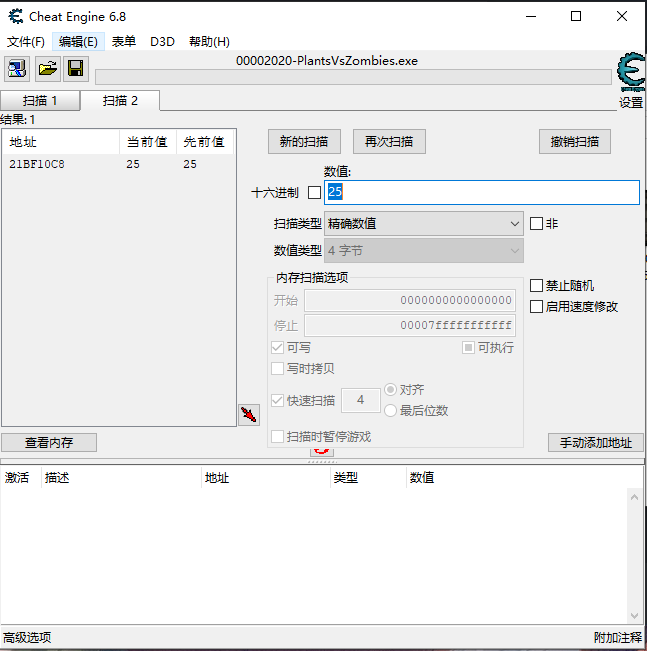Toggle the 可写 checkbox
The width and height of the screenshot is (647, 651).
[x=277, y=348]
